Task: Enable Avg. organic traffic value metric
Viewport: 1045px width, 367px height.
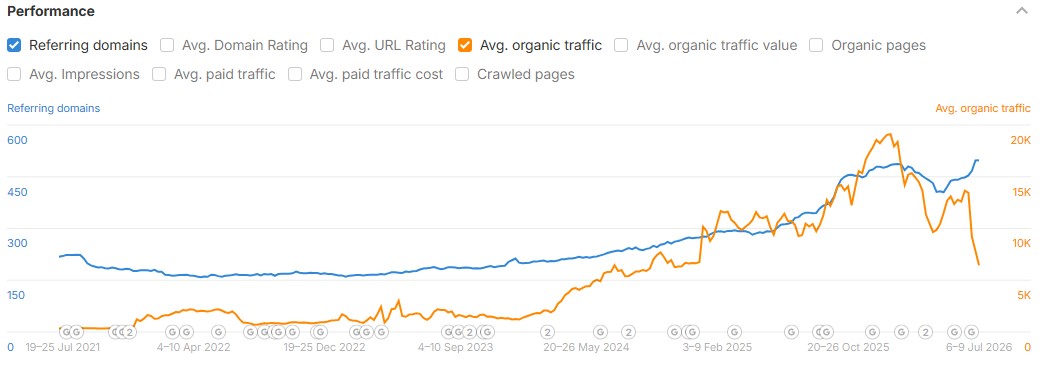Action: (621, 45)
